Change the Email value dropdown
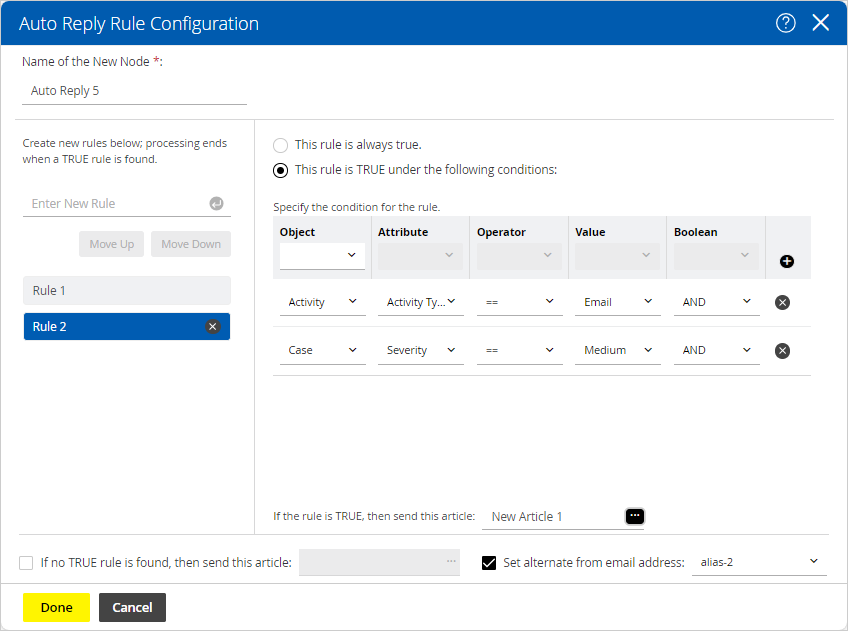Image resolution: width=848 pixels, height=631 pixels. [618, 302]
